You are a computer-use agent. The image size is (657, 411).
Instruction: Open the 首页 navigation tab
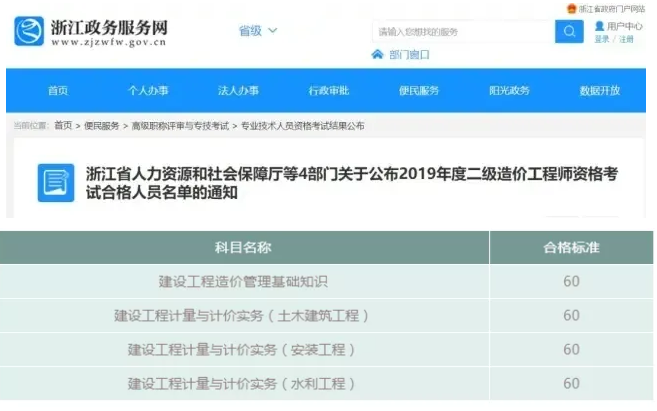click(58, 91)
